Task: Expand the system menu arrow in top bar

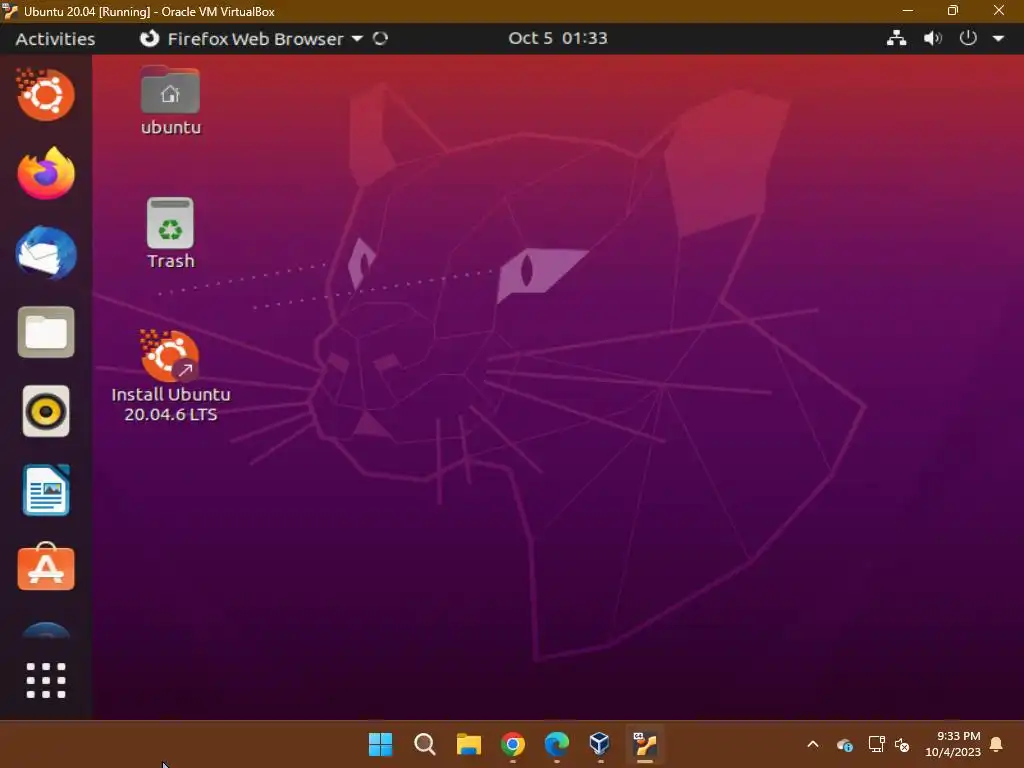Action: coord(998,39)
